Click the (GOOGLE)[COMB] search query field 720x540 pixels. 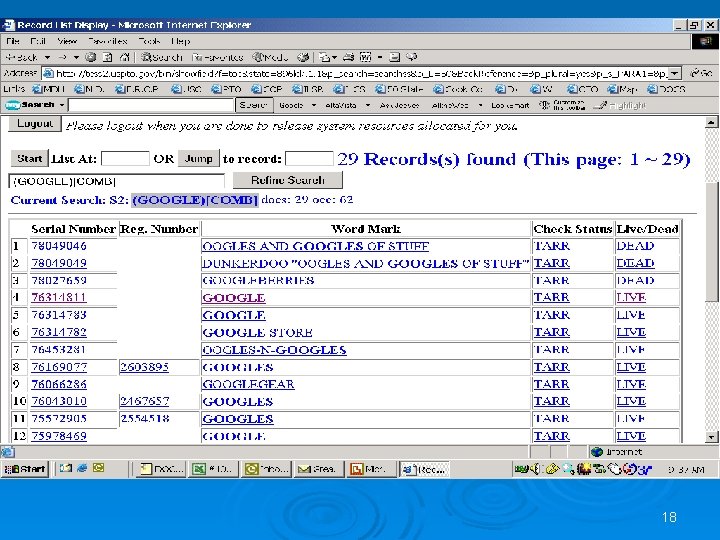[117, 181]
